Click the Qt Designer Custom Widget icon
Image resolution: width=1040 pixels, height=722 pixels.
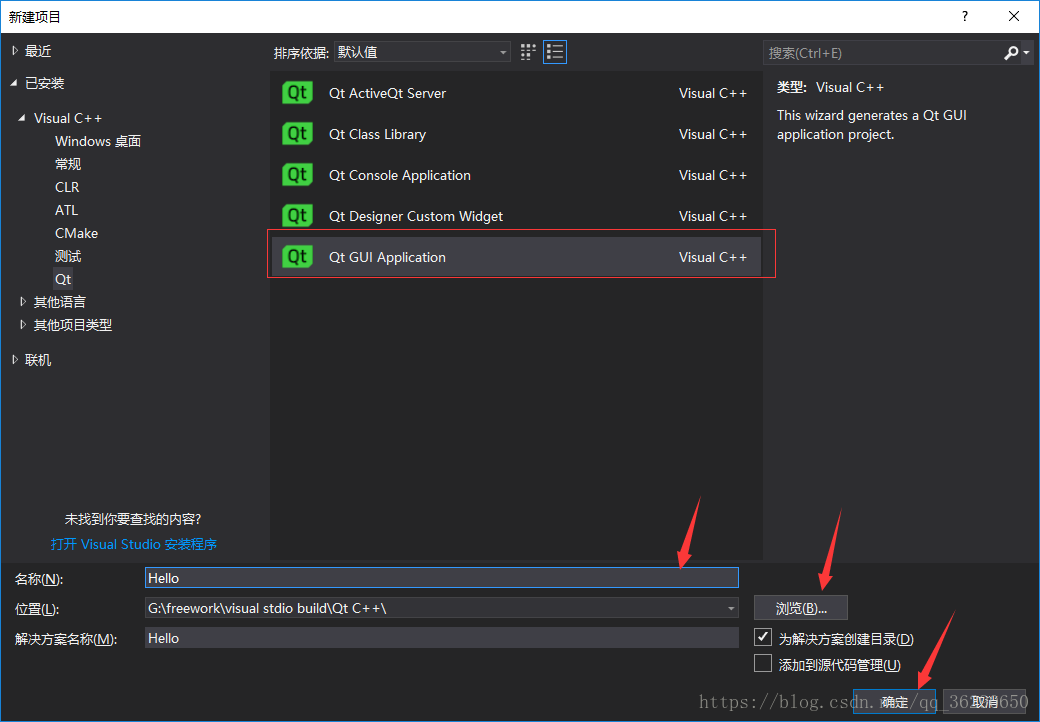(x=297, y=216)
